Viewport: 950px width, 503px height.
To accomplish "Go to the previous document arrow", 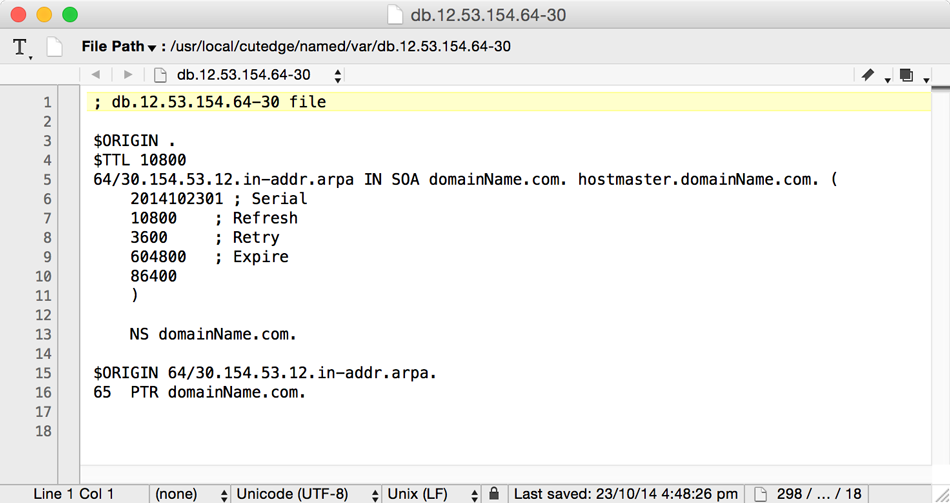I will (96, 75).
